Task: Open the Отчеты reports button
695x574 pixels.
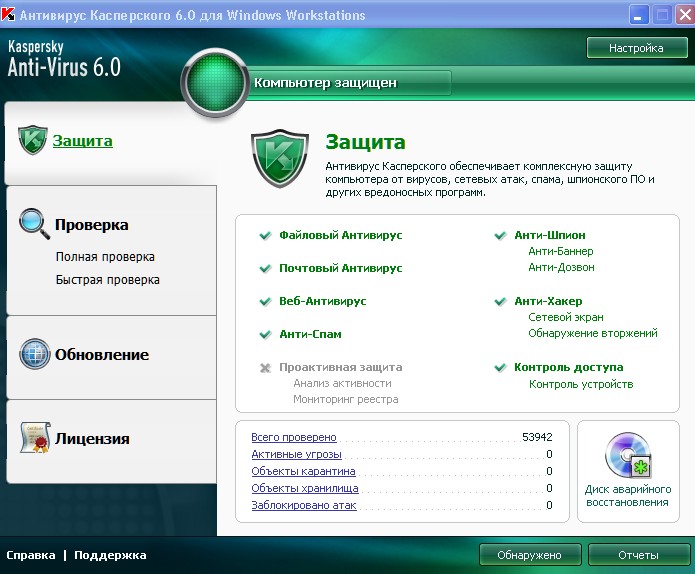Action: pyautogui.click(x=638, y=555)
